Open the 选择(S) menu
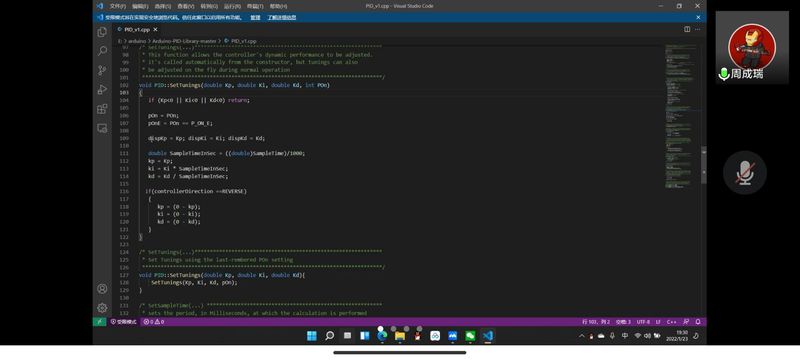 click(163, 6)
